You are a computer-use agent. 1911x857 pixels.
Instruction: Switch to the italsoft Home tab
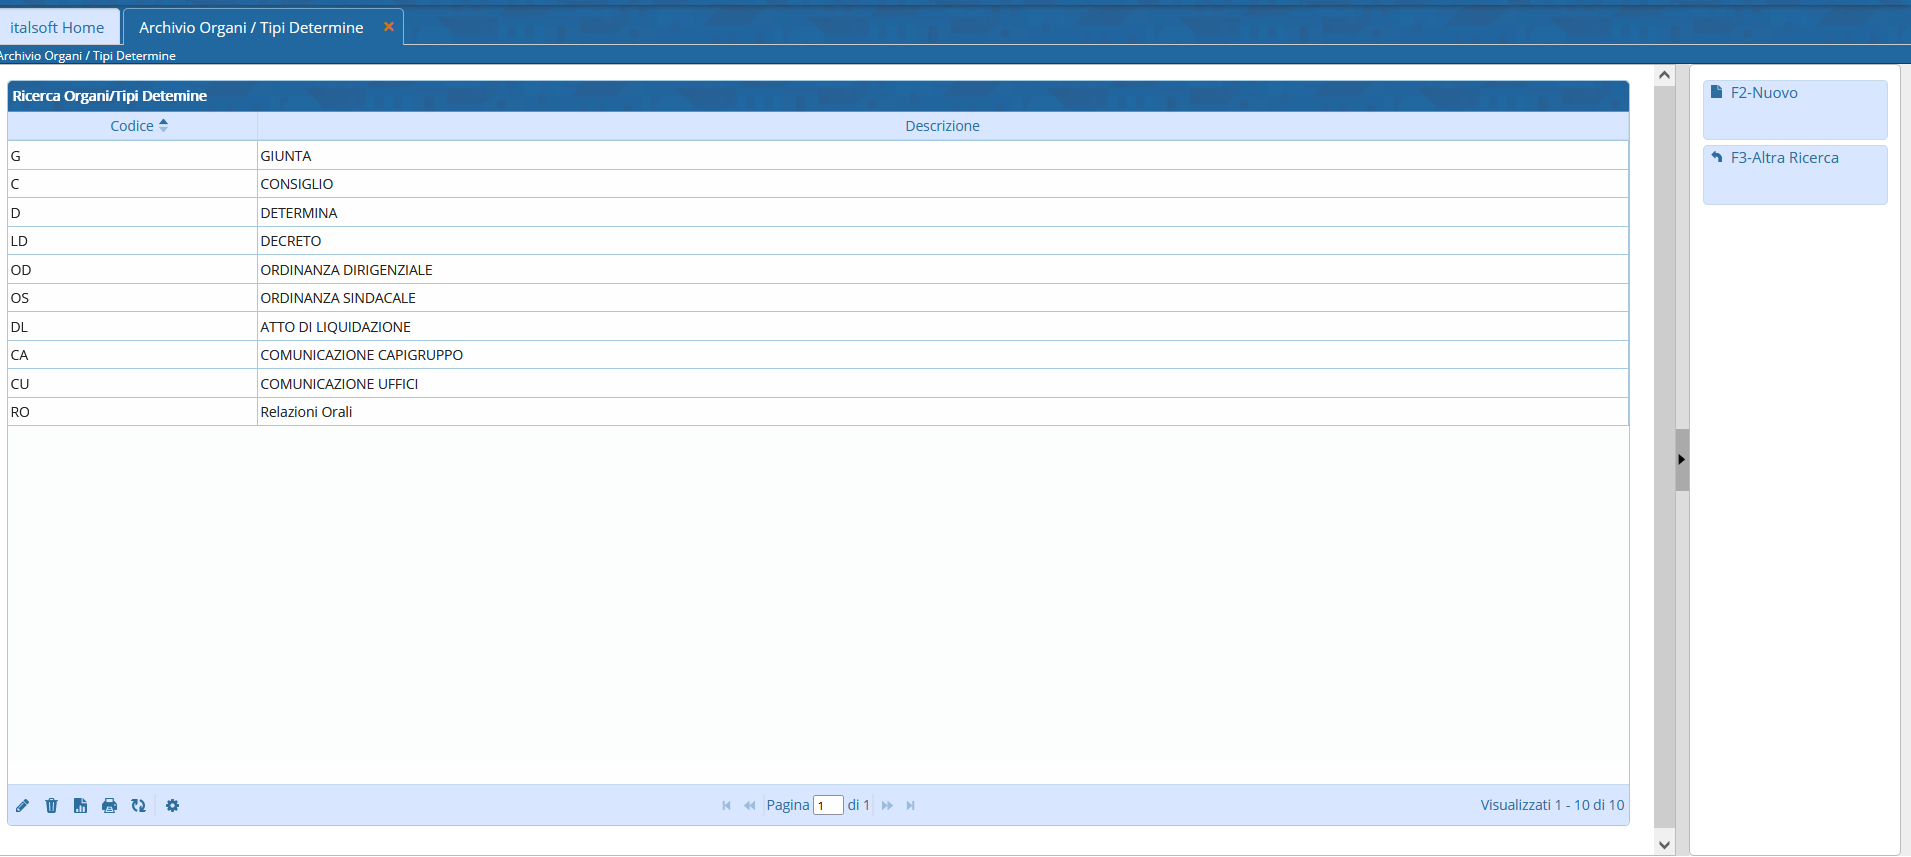[x=57, y=28]
